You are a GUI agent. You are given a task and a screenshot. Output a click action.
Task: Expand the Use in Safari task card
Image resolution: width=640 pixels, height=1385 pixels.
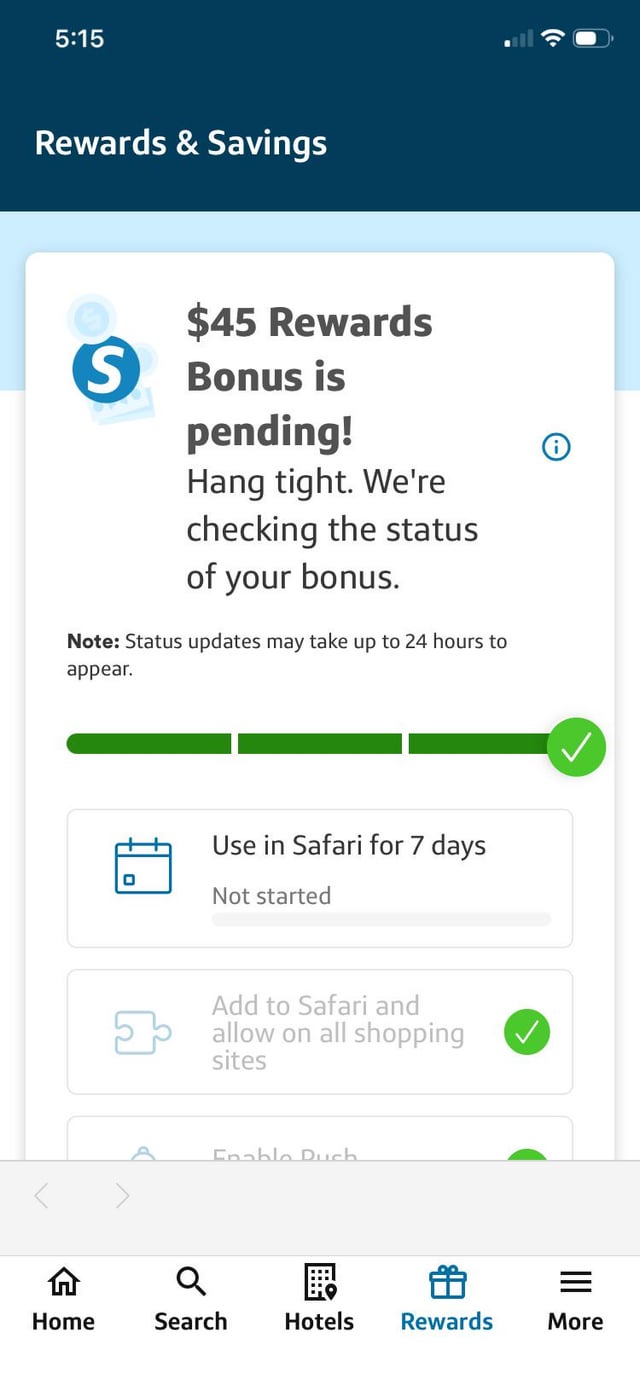(x=320, y=878)
